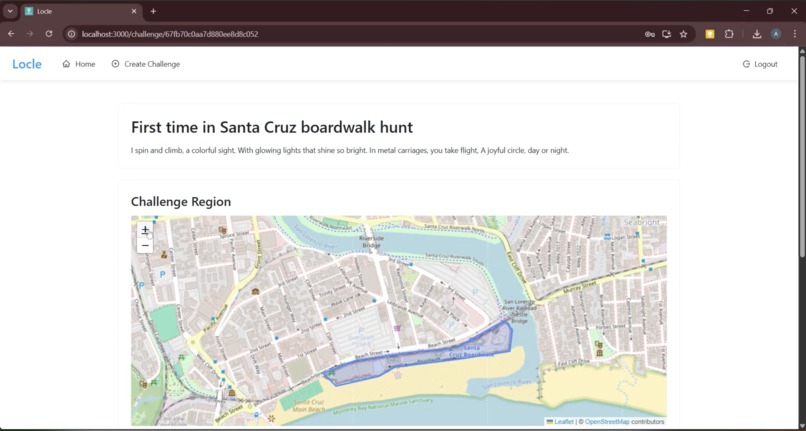Click the Create Challenge plus-circle icon
The width and height of the screenshot is (806, 431).
[x=115, y=64]
